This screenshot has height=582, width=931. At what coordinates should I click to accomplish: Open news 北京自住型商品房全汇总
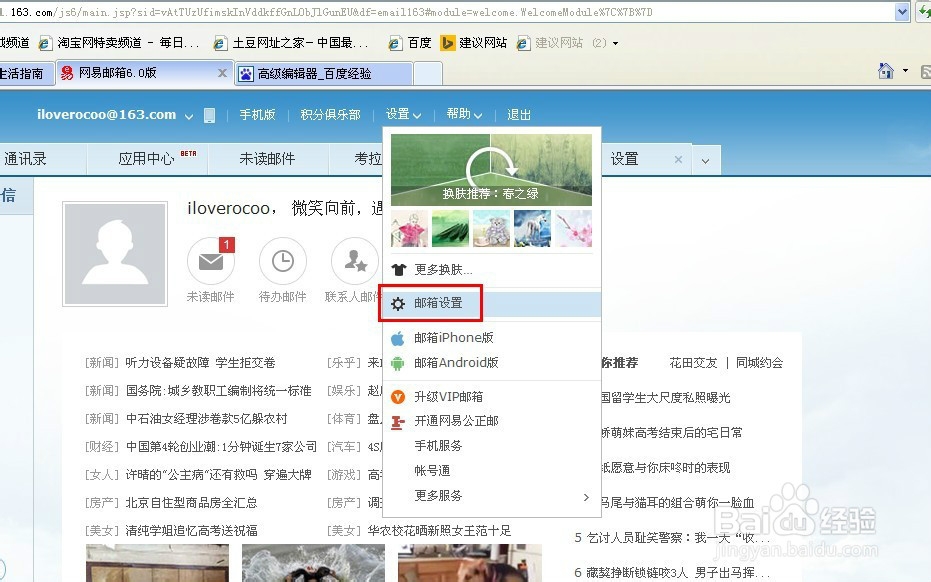(x=191, y=503)
